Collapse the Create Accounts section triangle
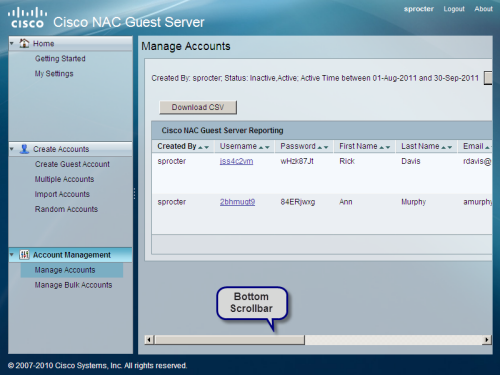Image resolution: width=500 pixels, height=375 pixels. pyautogui.click(x=12, y=149)
